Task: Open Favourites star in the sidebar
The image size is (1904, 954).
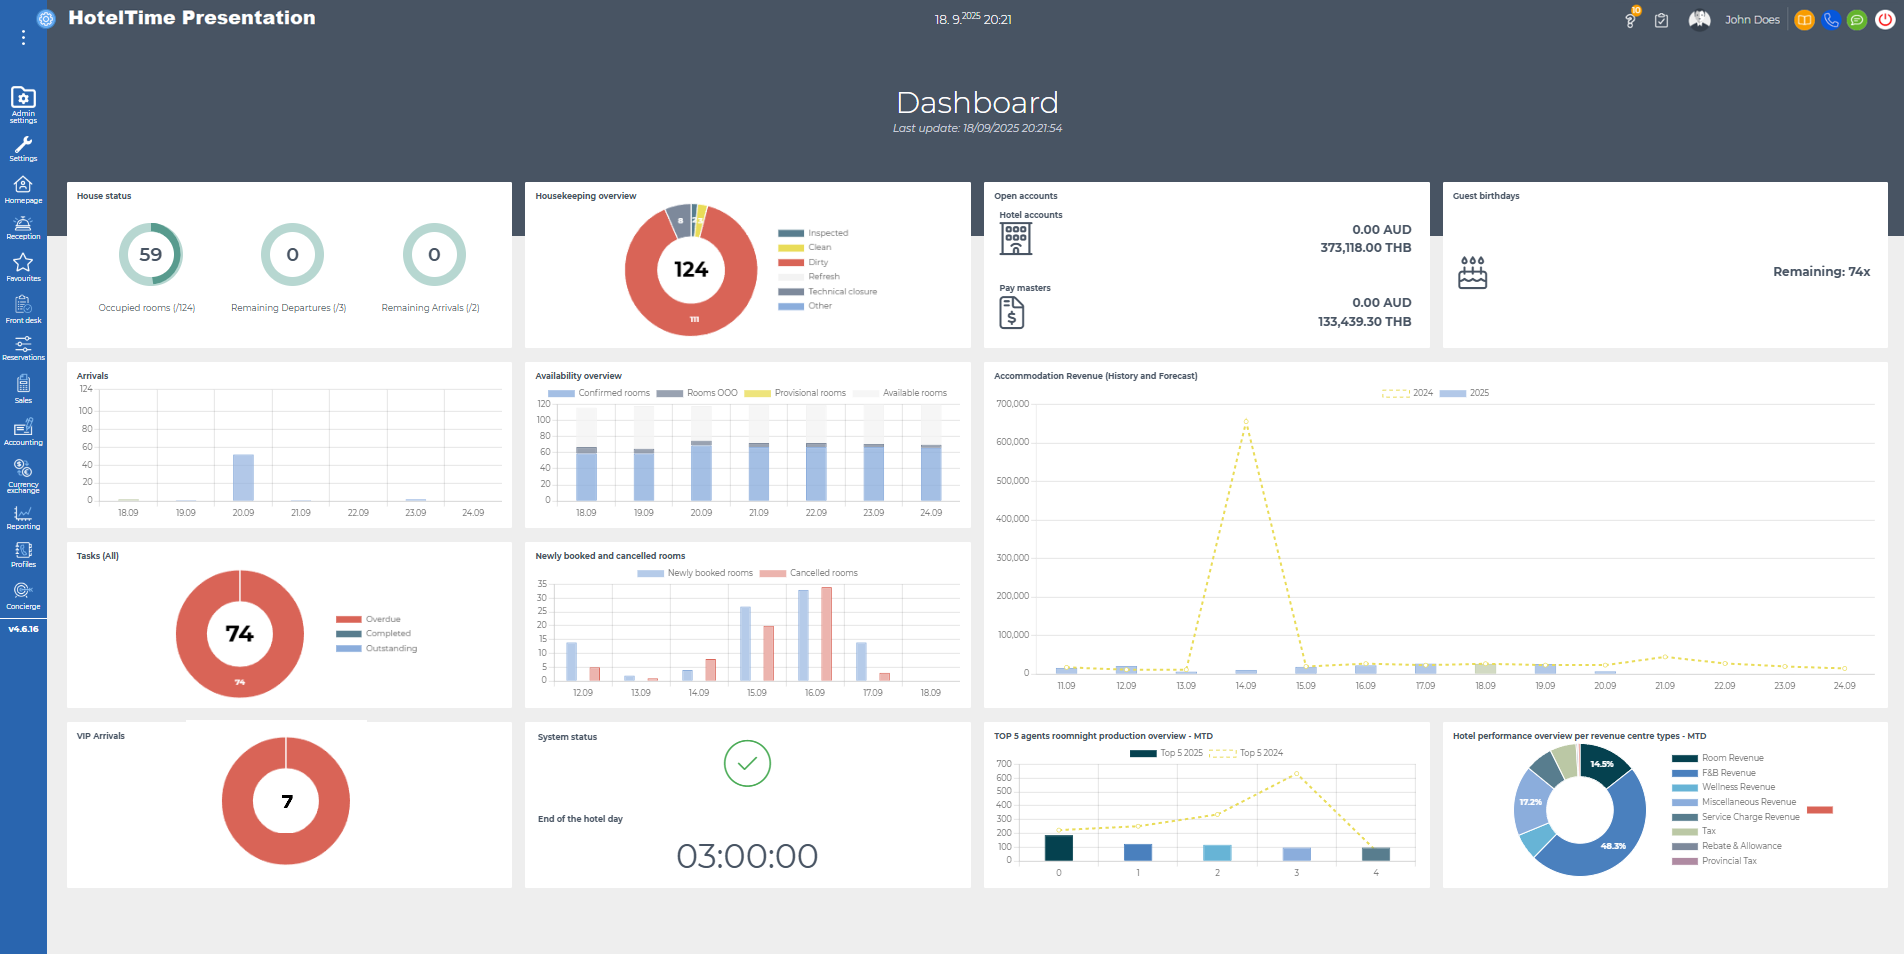Action: (23, 267)
